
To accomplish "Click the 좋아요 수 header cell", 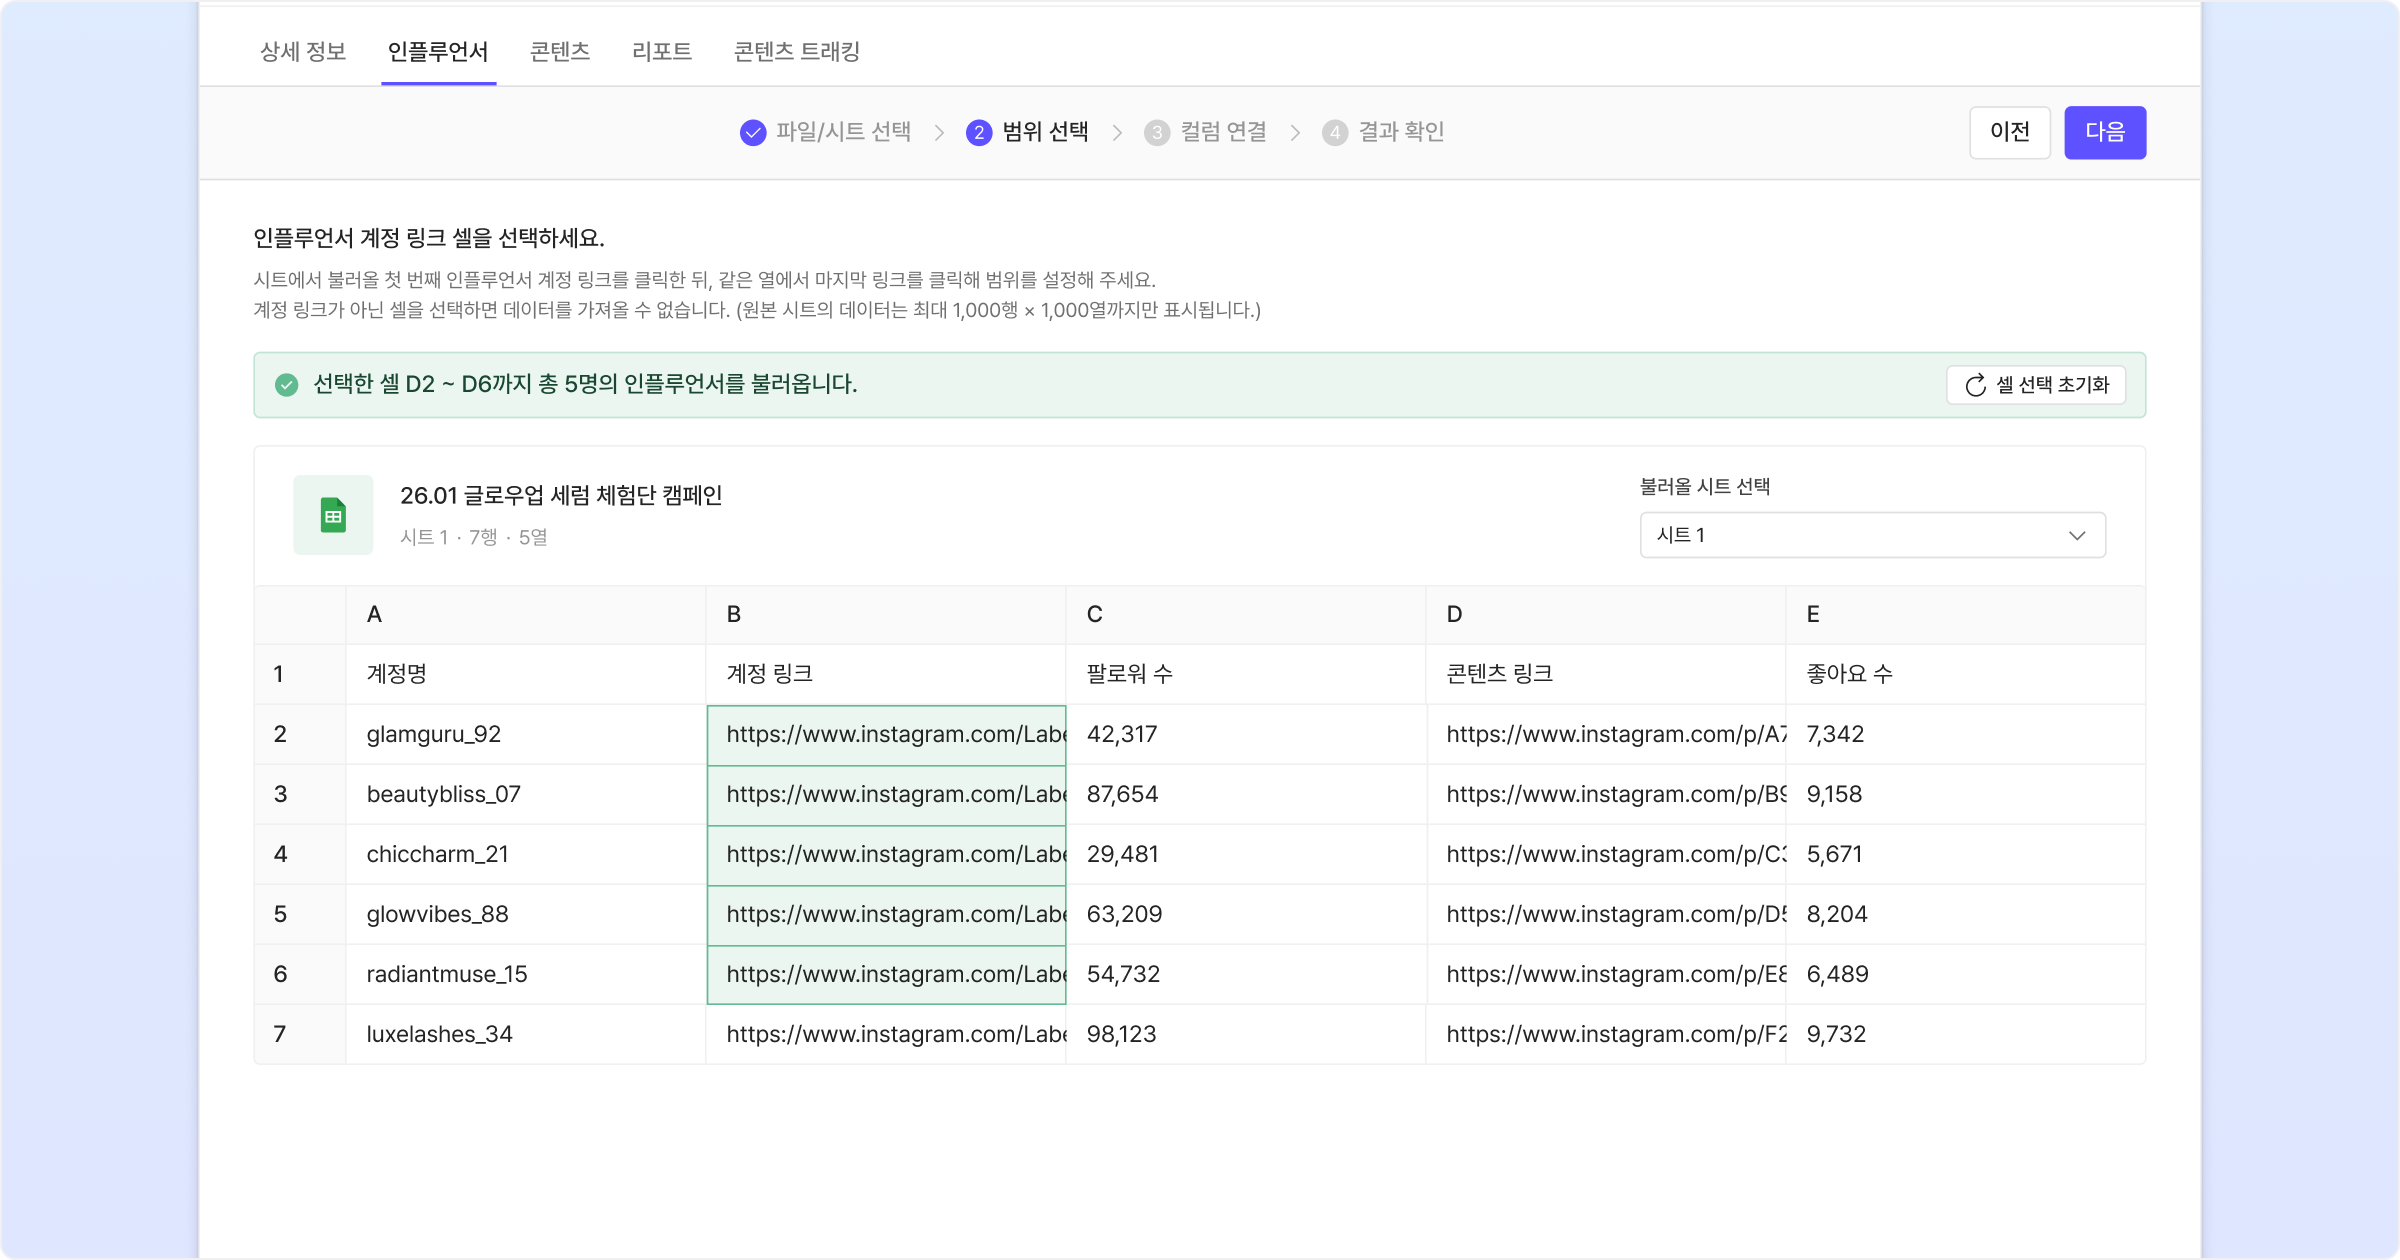I will tap(1966, 674).
